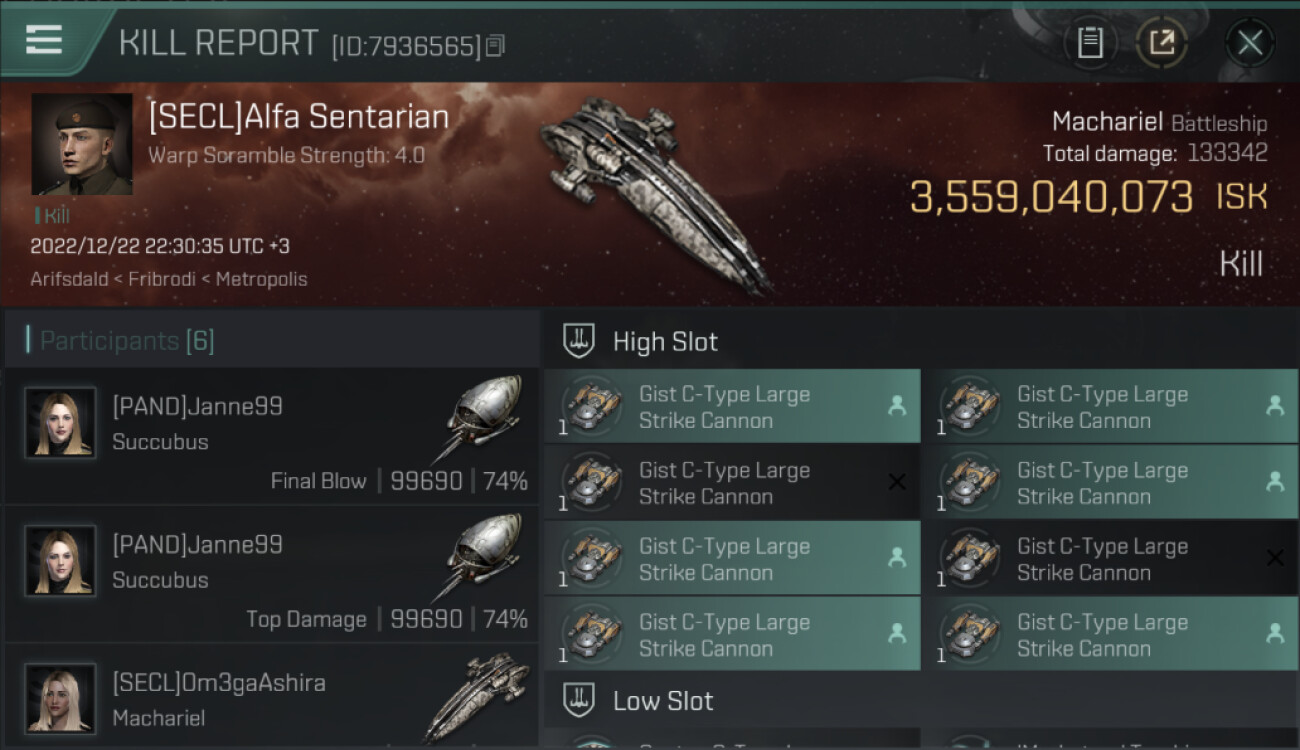Click the High Slot section header
This screenshot has width=1300, height=750.
coord(920,341)
